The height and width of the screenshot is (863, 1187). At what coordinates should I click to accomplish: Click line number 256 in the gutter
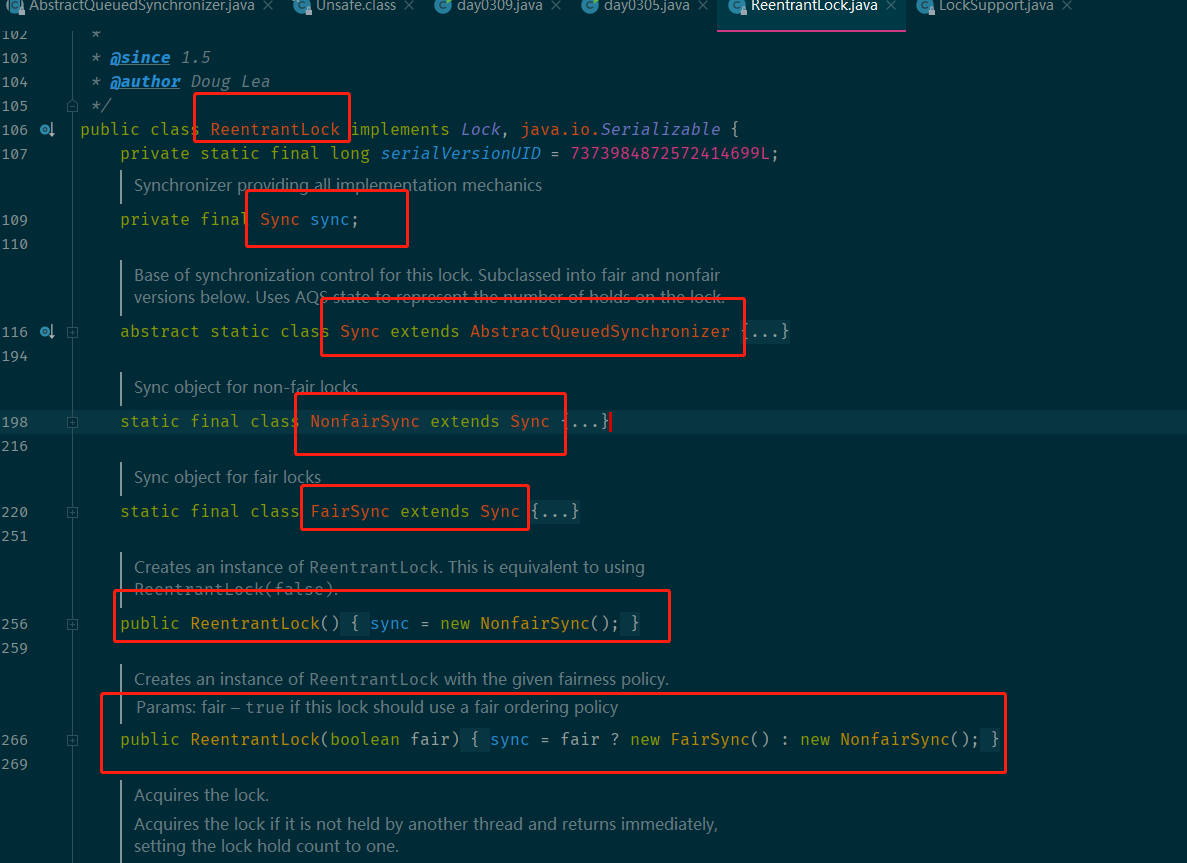pyautogui.click(x=14, y=624)
